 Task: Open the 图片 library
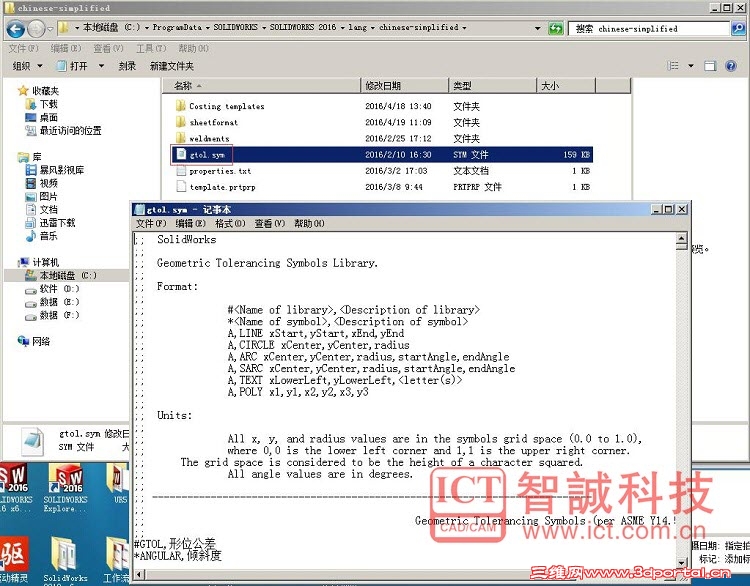pyautogui.click(x=42, y=196)
